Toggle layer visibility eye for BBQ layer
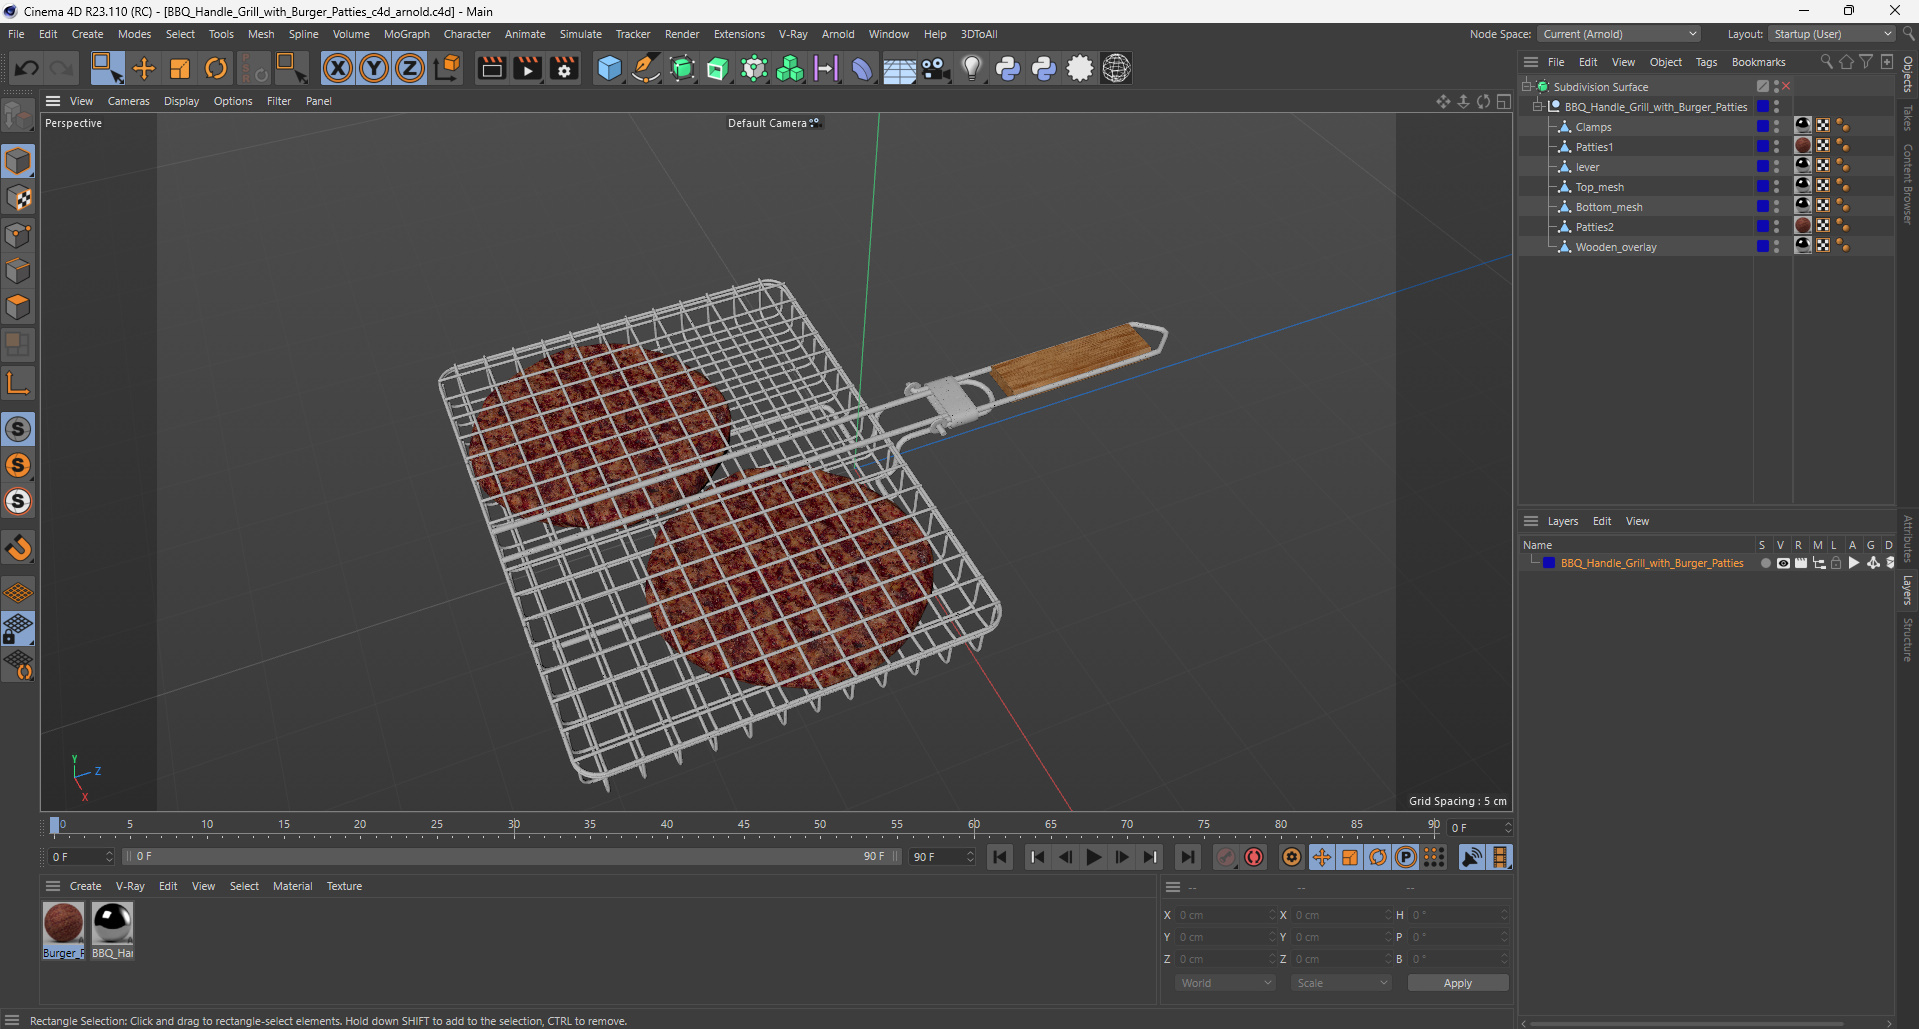 (1783, 563)
